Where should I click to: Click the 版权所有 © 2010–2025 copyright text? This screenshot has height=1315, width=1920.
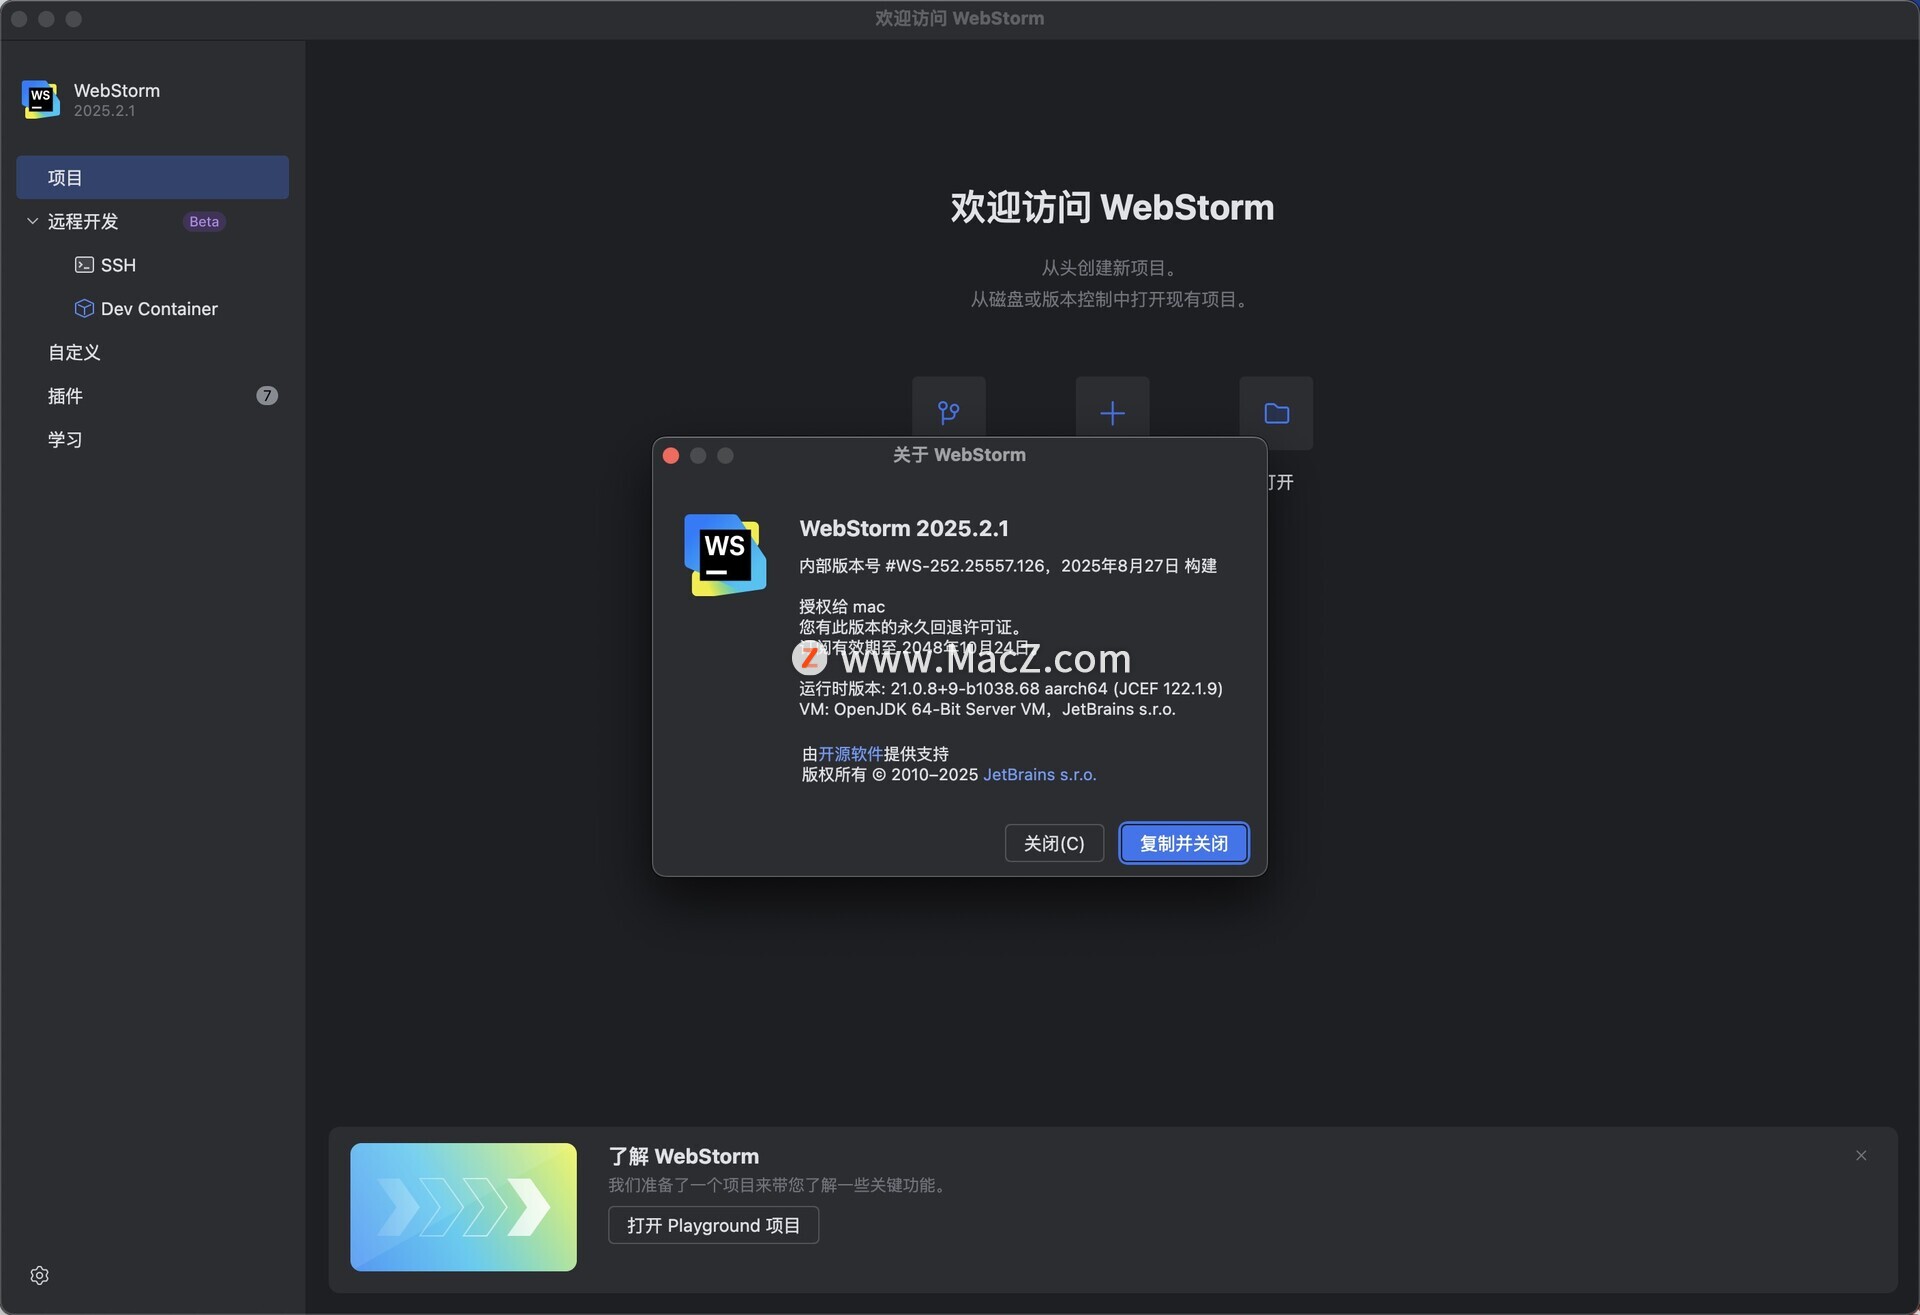(889, 774)
